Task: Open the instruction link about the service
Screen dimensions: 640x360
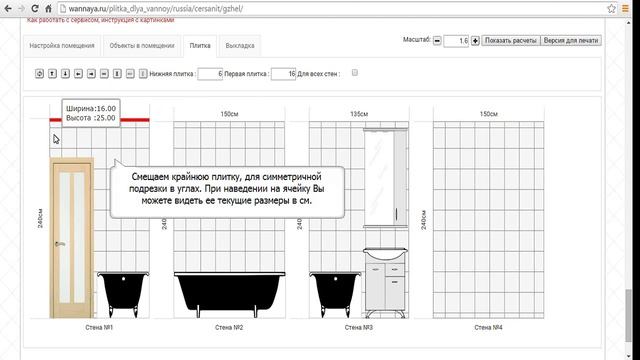Action: [100, 20]
